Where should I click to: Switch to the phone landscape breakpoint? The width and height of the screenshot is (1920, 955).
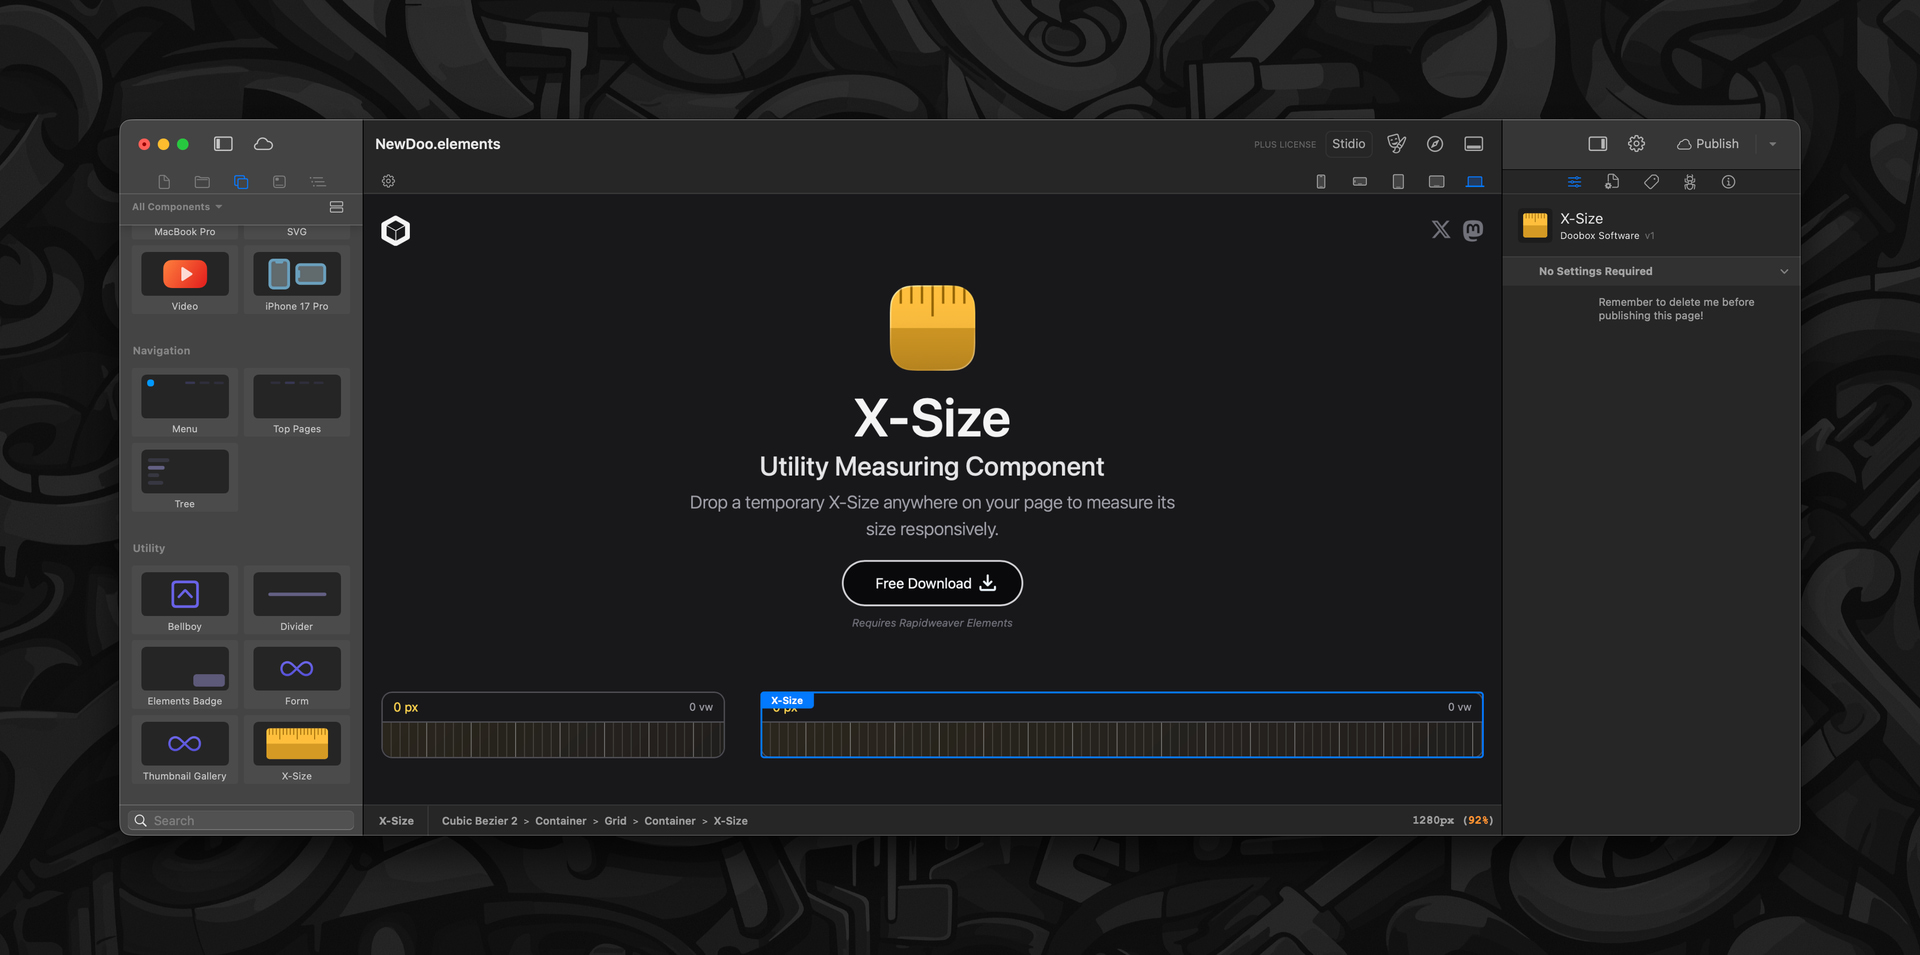click(1360, 182)
